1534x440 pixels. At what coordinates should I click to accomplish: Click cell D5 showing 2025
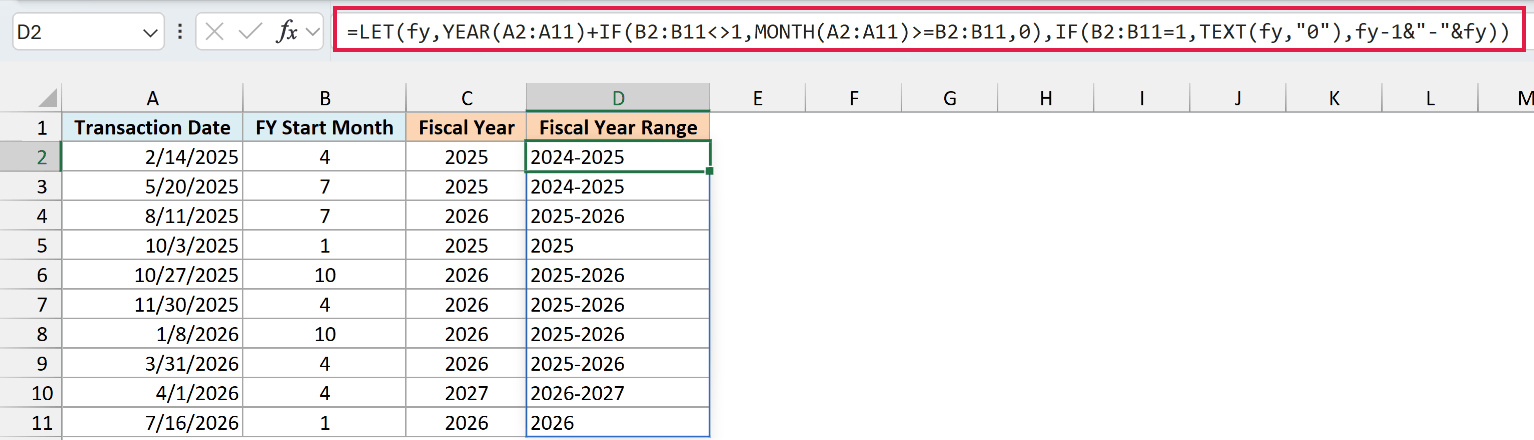[x=619, y=245]
